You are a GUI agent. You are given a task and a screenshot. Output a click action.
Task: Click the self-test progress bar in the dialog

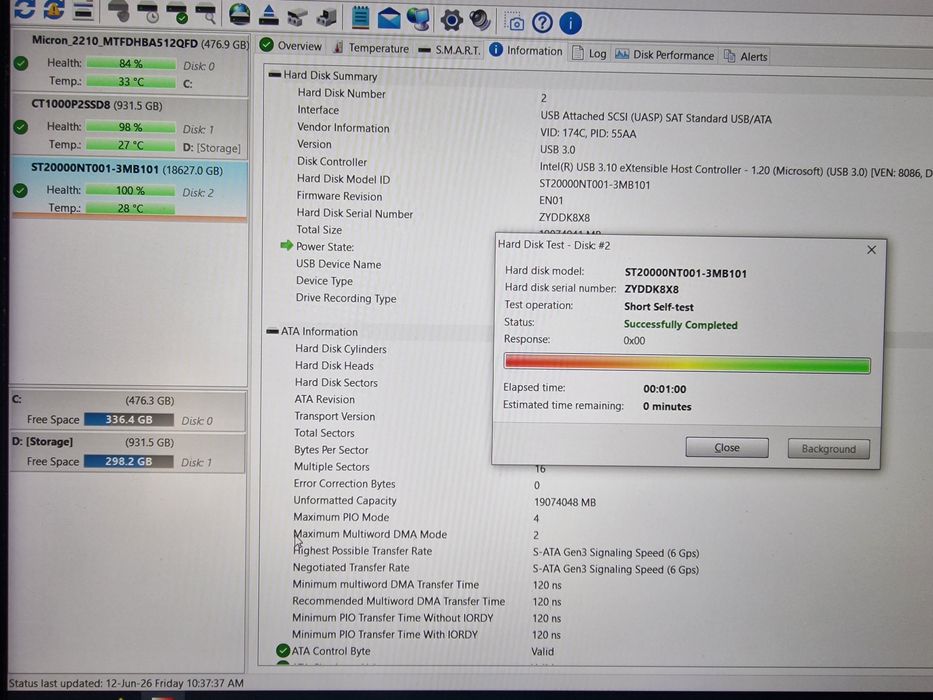pyautogui.click(x=687, y=364)
